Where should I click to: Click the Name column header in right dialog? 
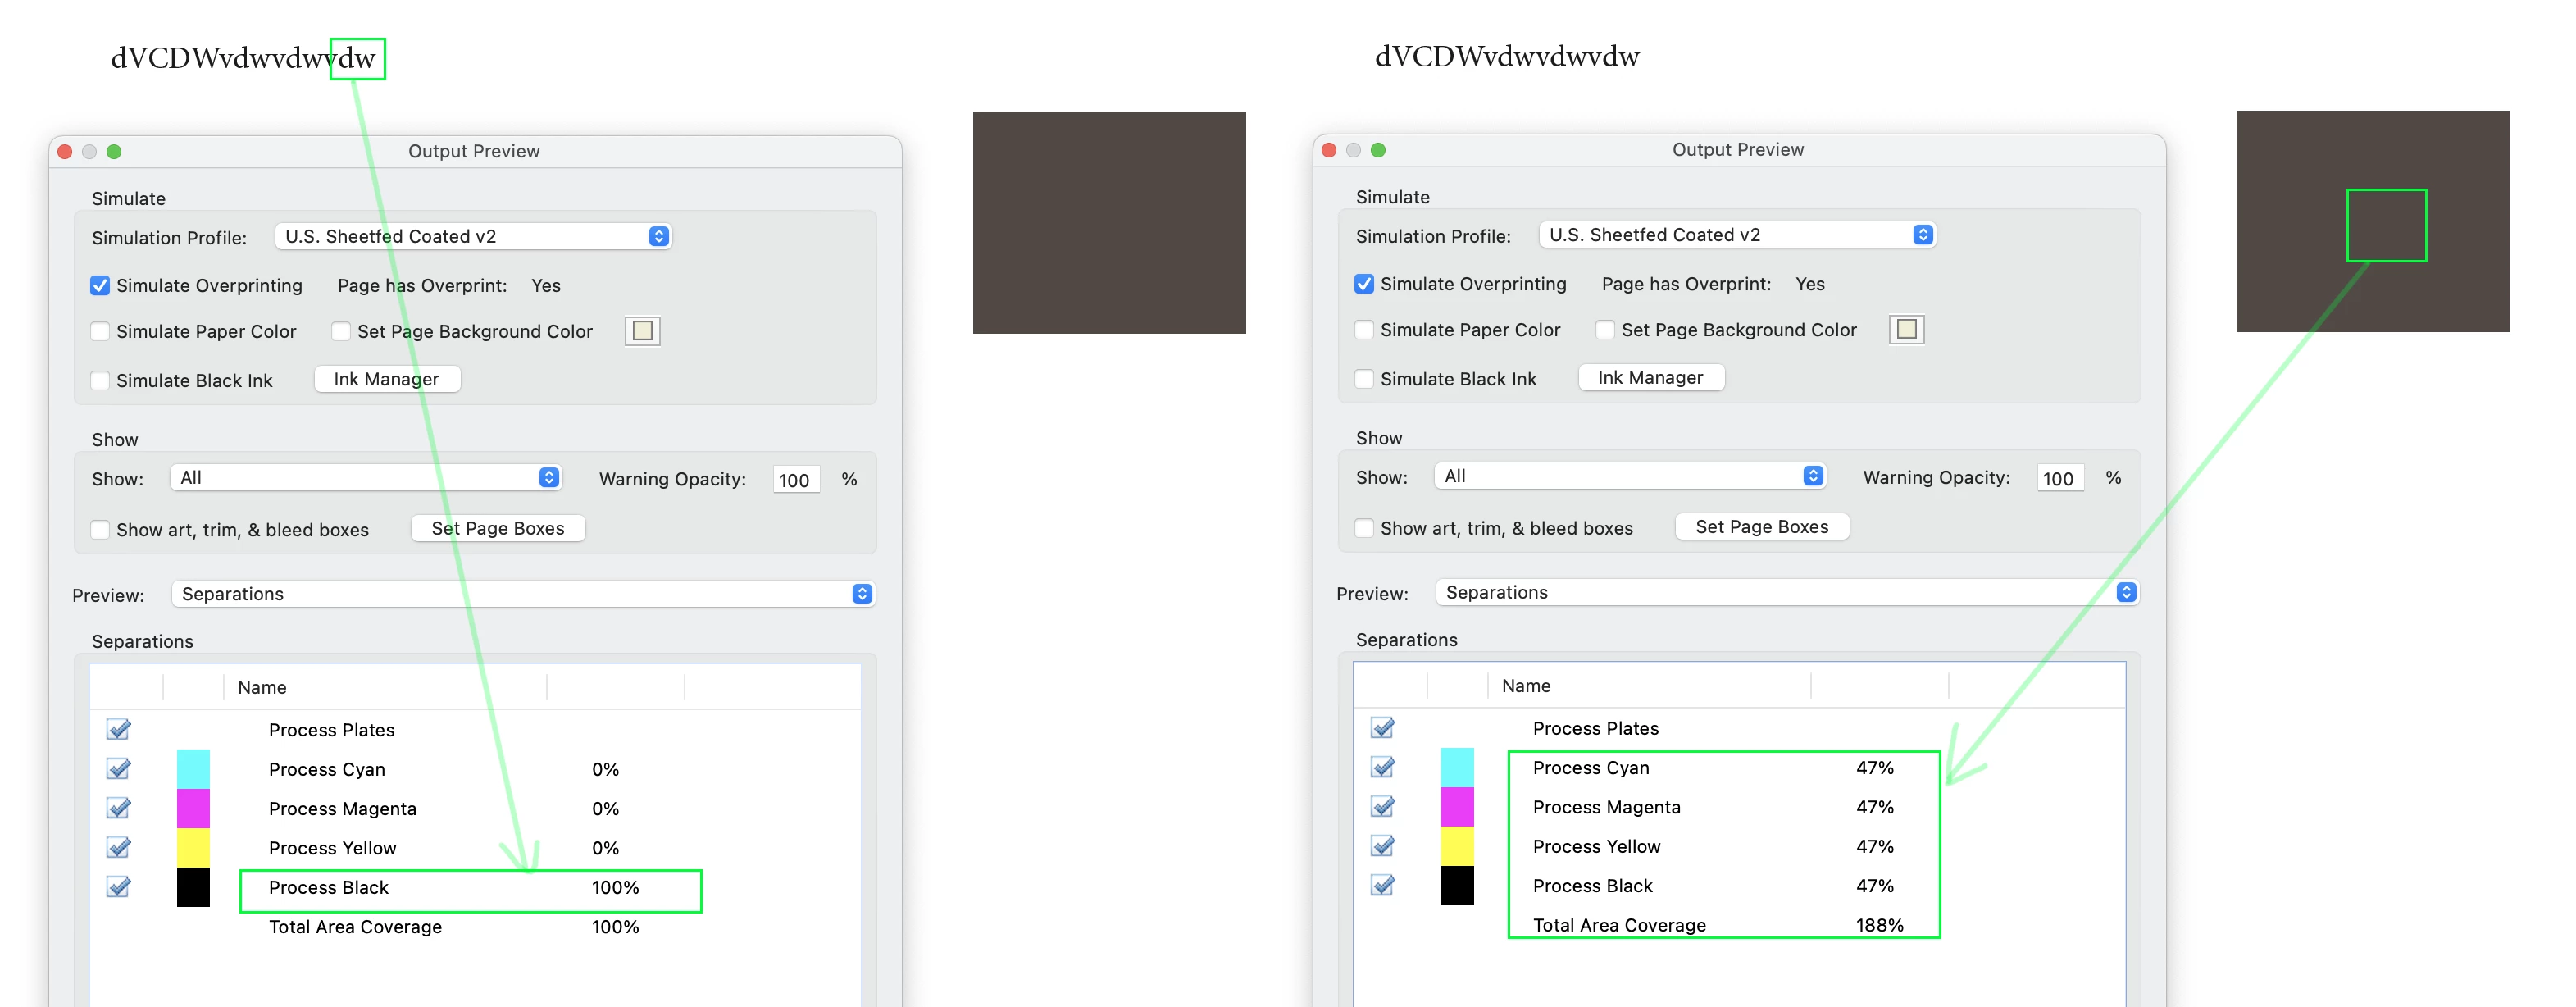point(1526,685)
